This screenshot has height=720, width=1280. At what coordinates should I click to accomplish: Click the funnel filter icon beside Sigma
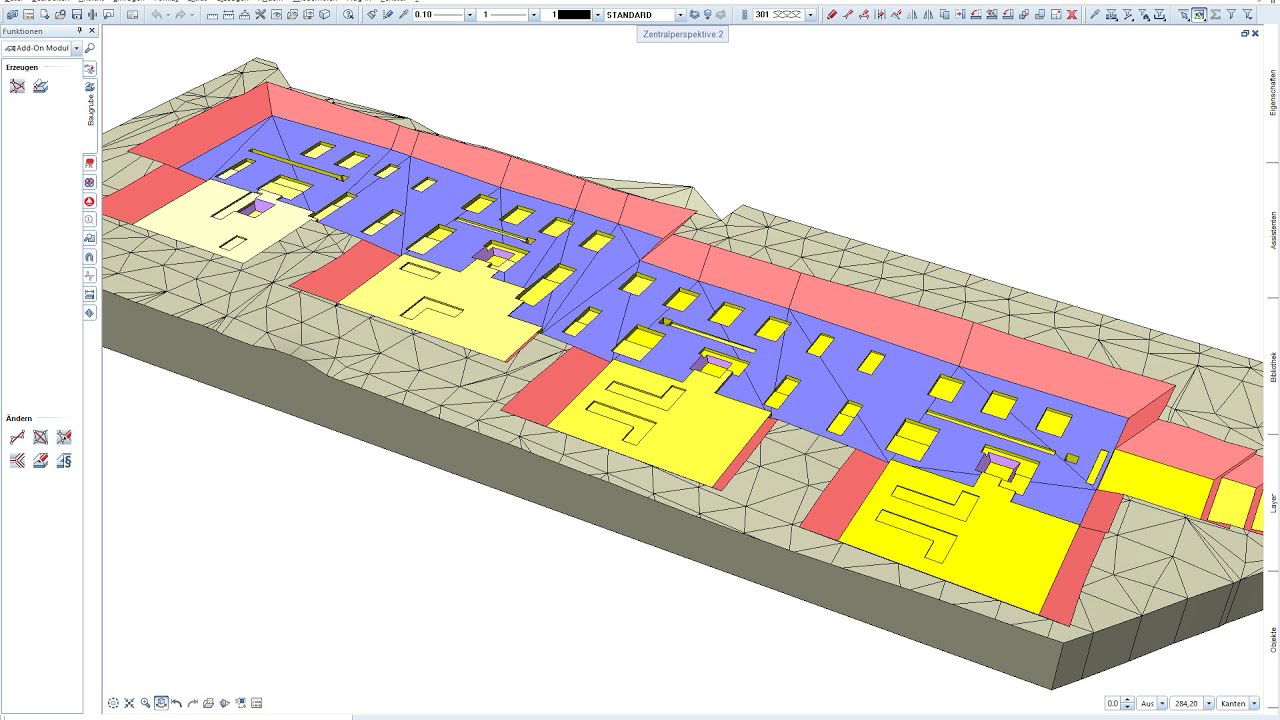[1231, 15]
